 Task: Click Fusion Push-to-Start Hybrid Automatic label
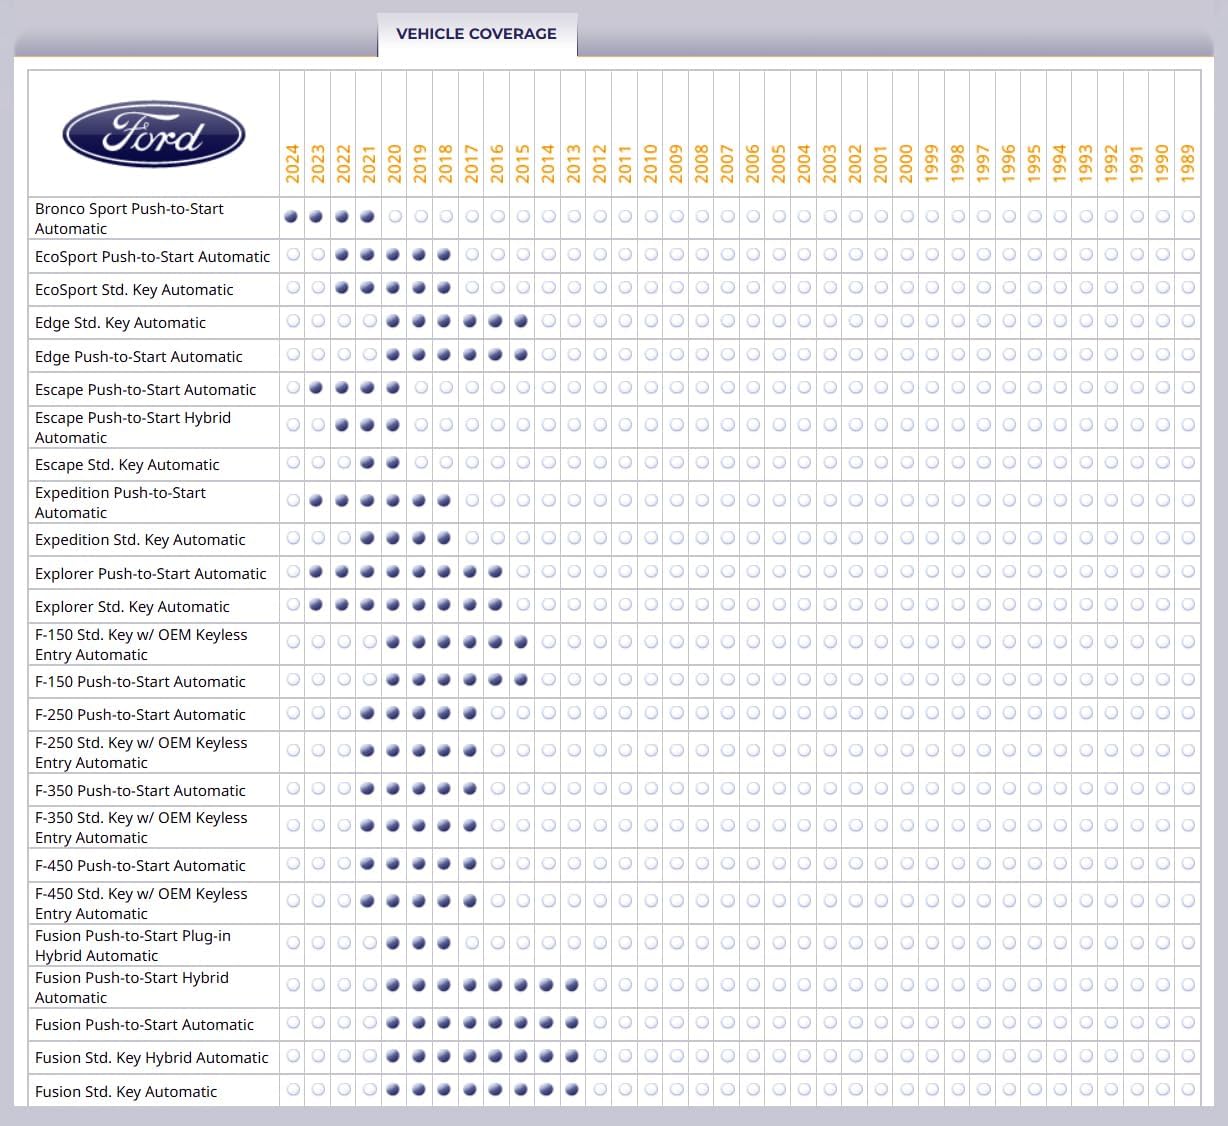click(132, 987)
